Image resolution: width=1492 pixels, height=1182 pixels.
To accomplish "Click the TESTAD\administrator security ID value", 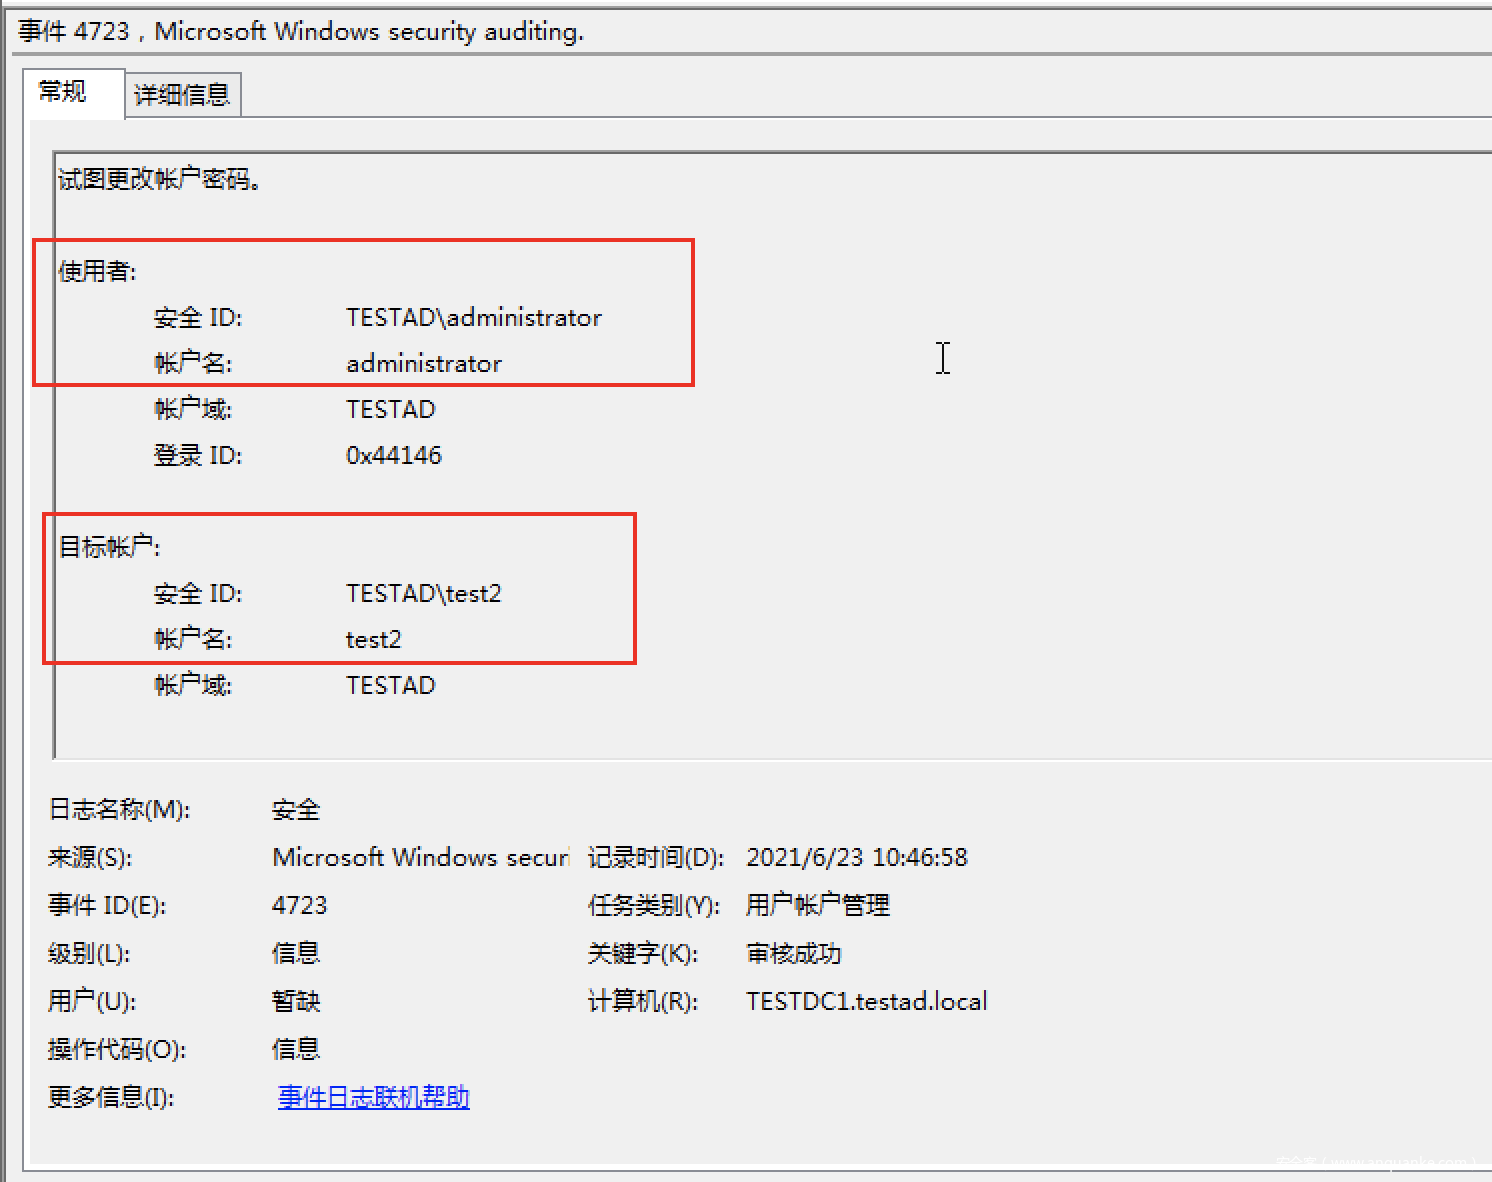I will click(474, 317).
